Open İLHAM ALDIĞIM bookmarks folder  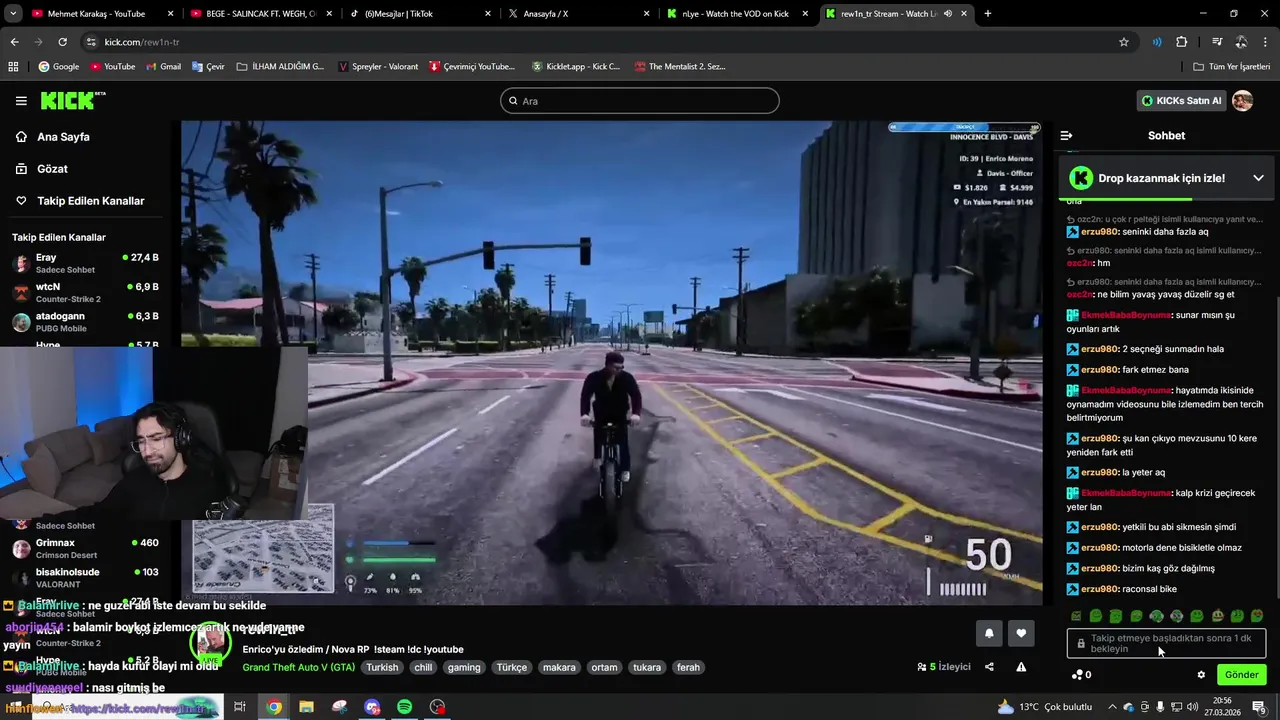[280, 66]
